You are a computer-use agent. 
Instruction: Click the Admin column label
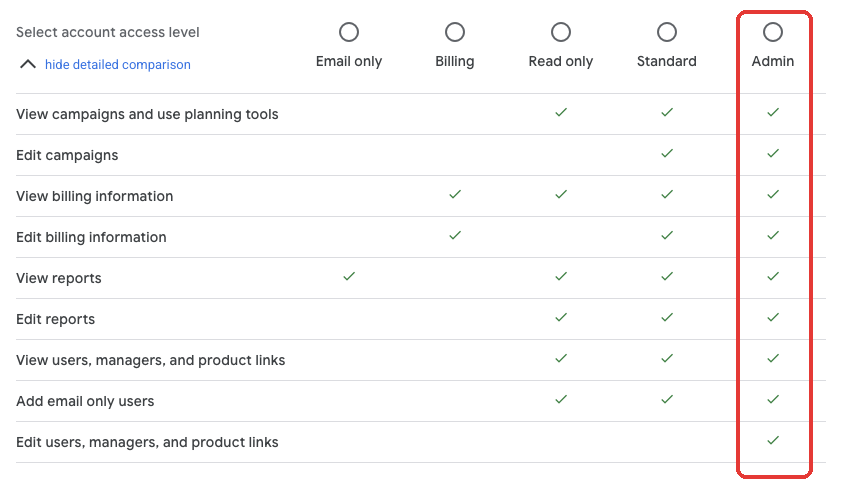coord(773,61)
